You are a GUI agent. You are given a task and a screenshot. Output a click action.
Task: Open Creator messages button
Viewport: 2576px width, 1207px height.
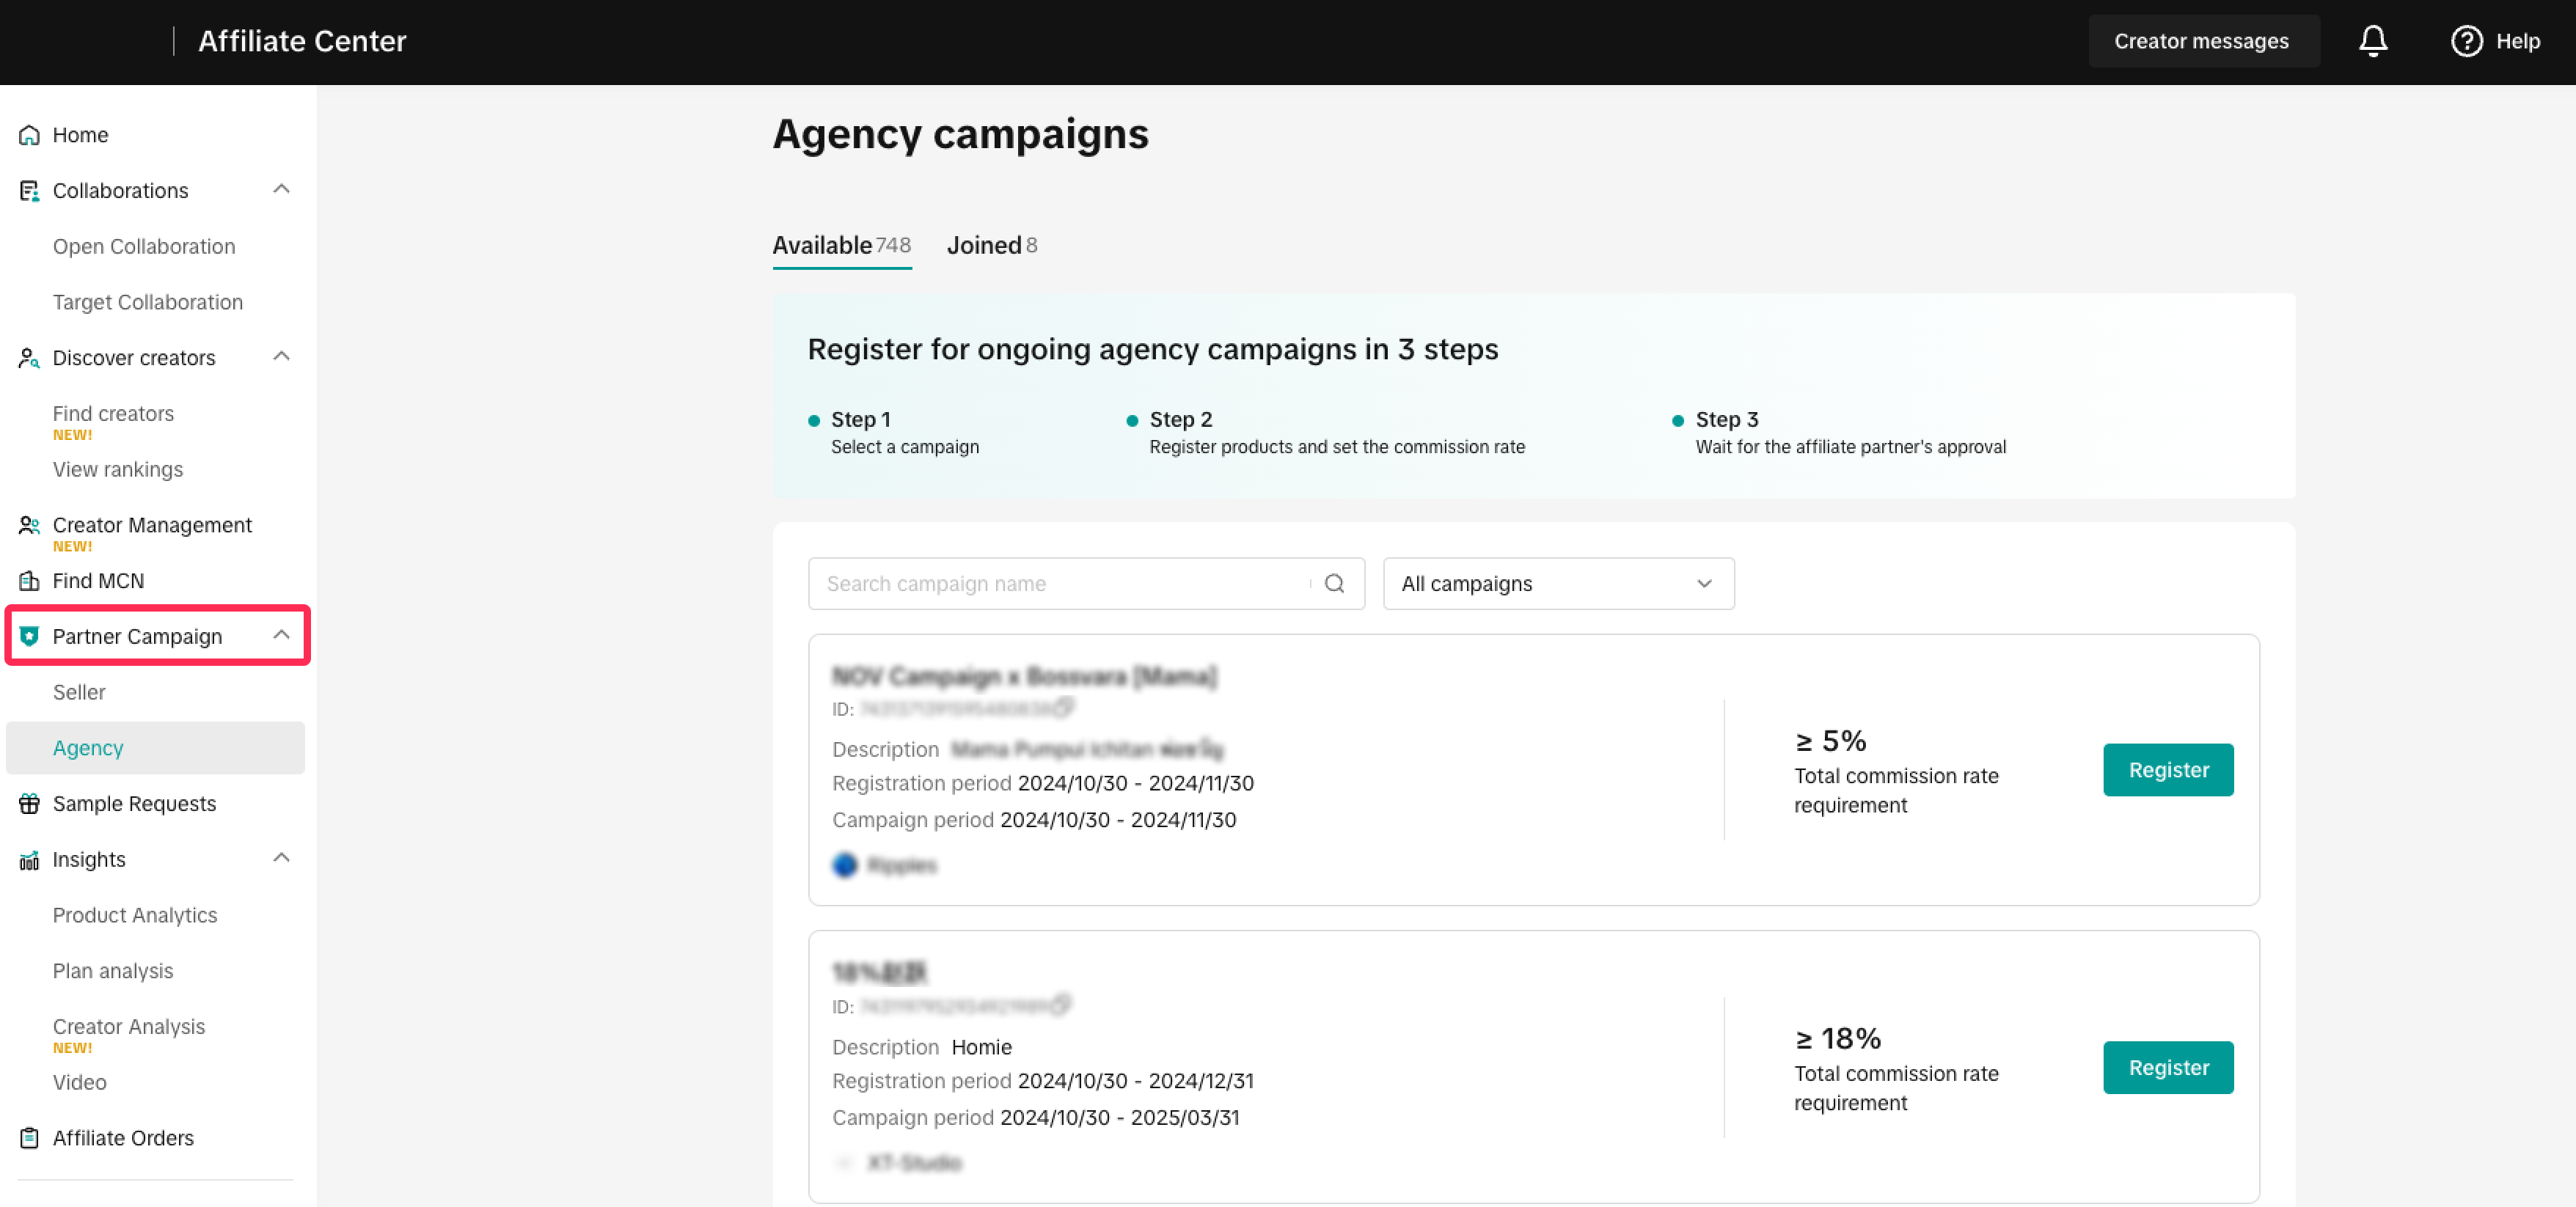tap(2201, 41)
